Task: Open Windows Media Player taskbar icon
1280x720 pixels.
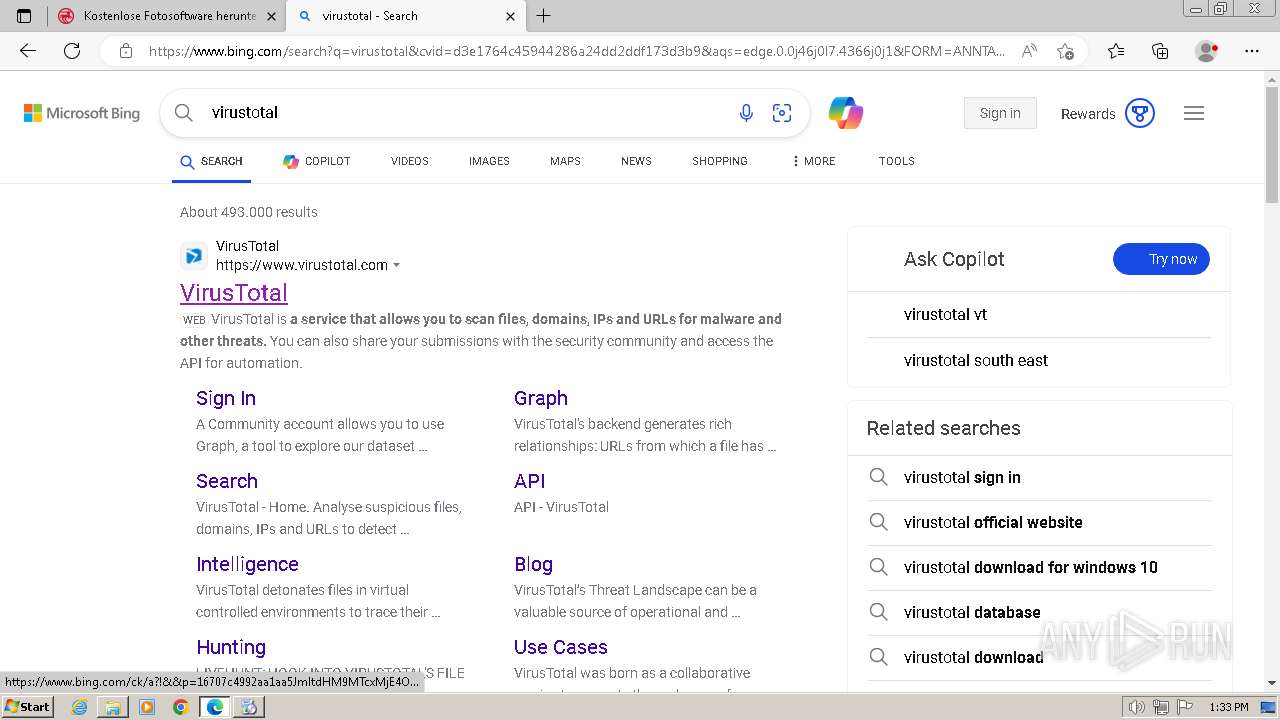Action: pos(147,707)
